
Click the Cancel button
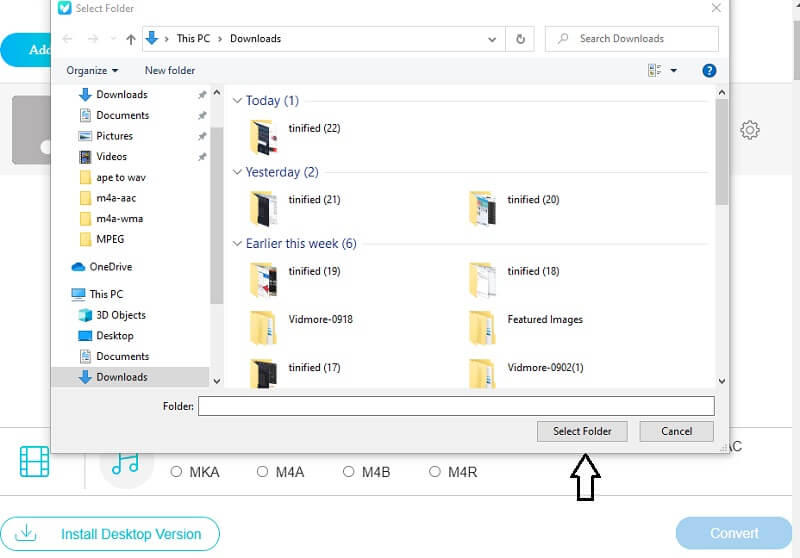676,431
